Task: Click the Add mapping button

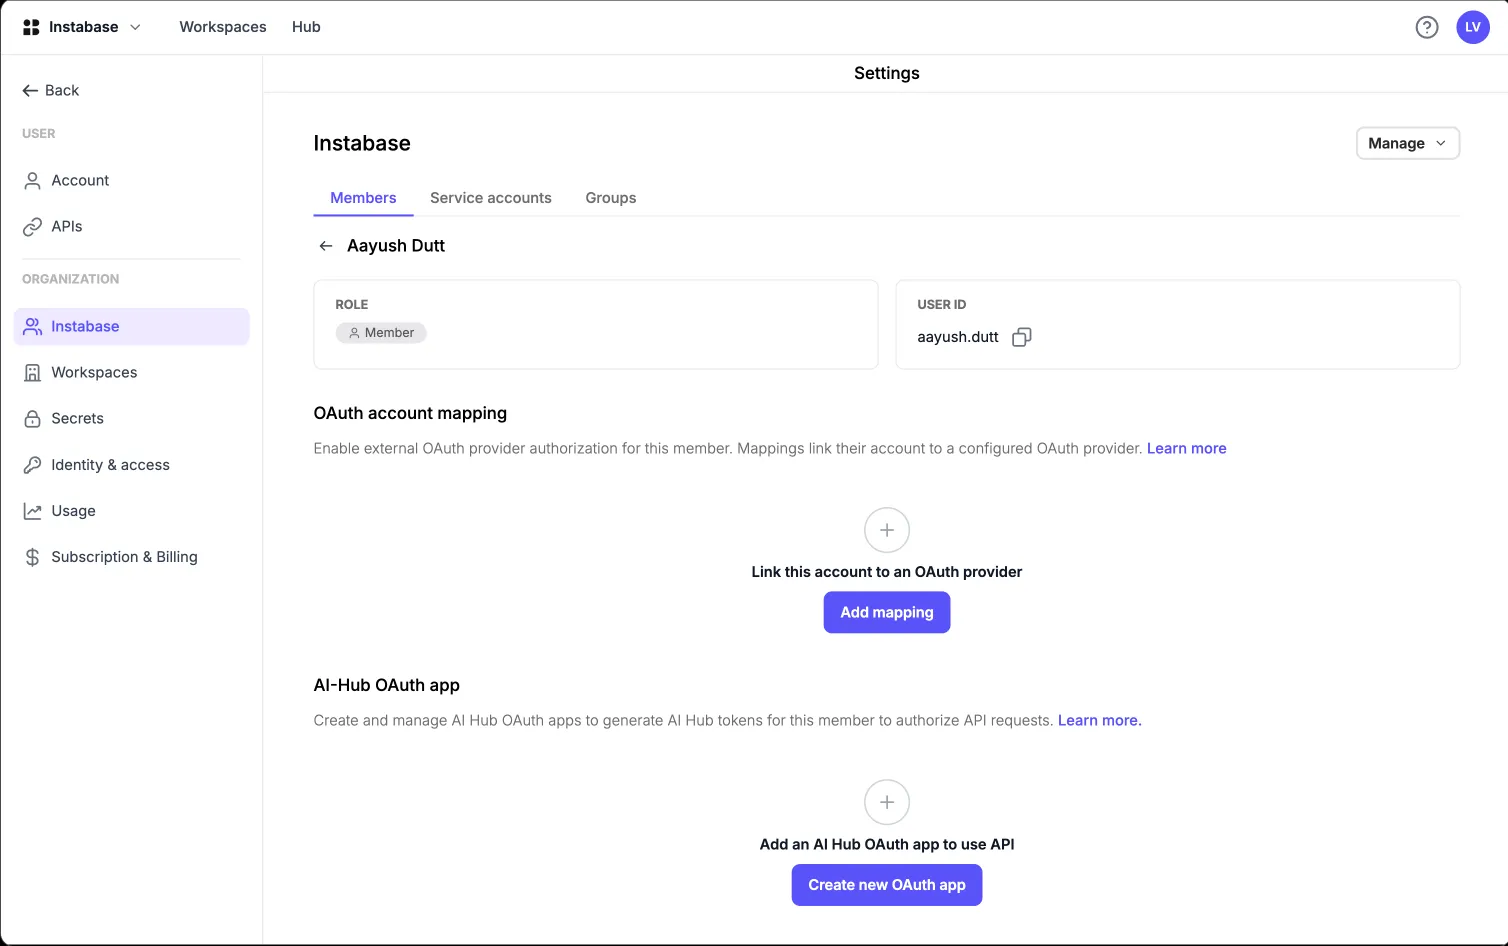Action: 887,612
